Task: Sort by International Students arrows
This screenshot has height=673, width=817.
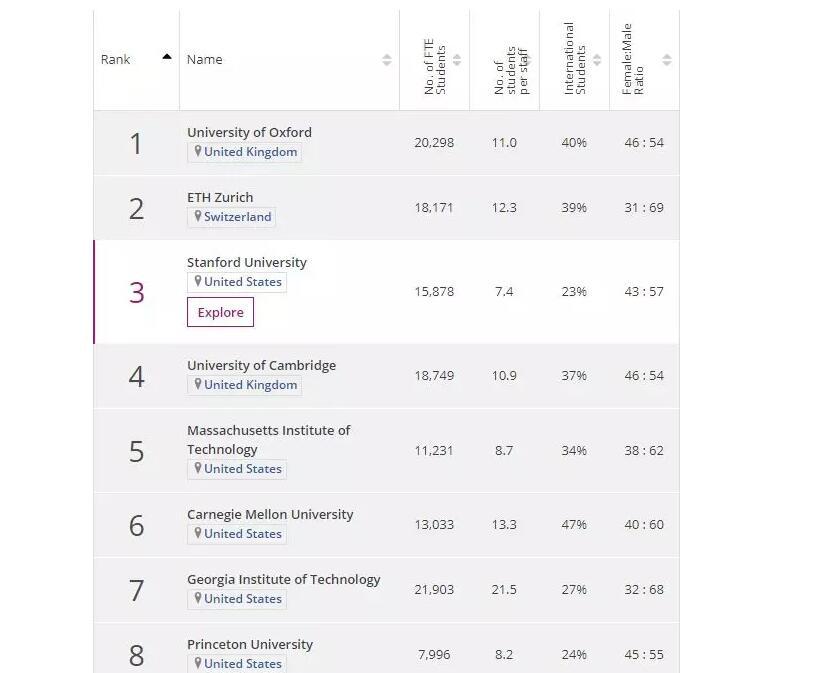Action: click(x=597, y=60)
